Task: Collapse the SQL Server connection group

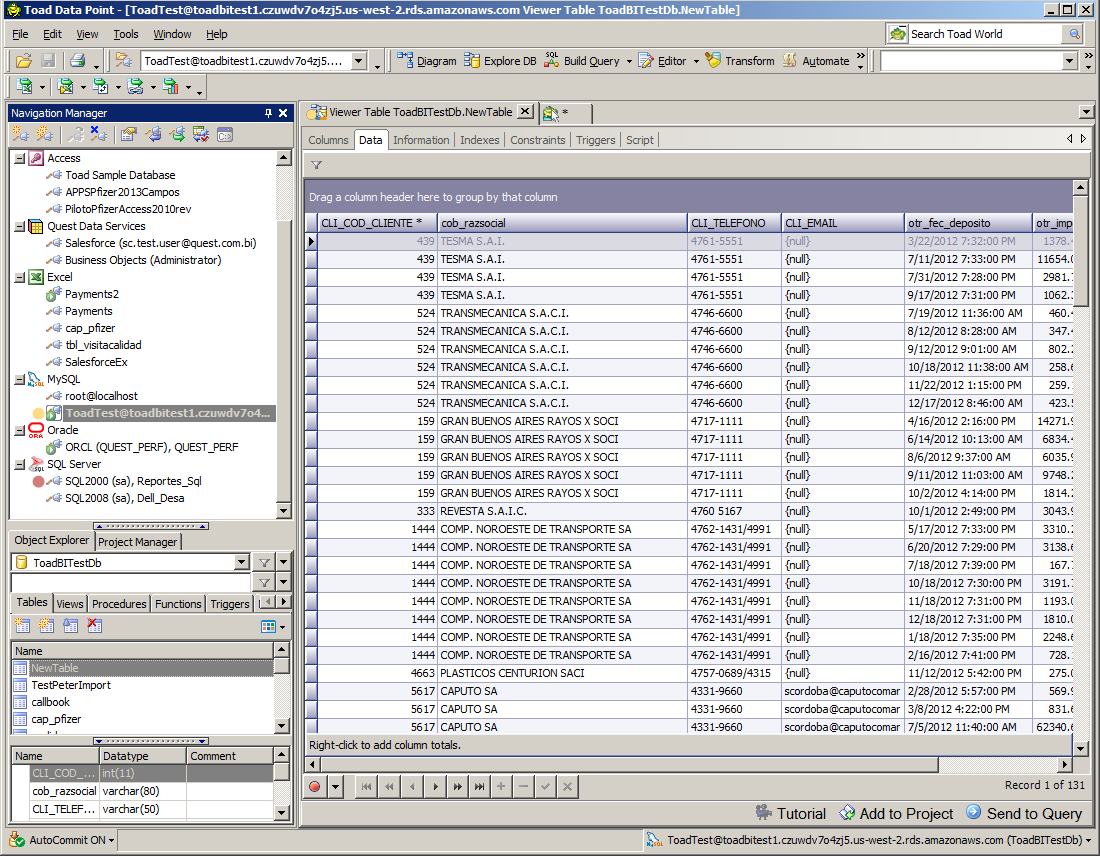Action: pos(20,464)
